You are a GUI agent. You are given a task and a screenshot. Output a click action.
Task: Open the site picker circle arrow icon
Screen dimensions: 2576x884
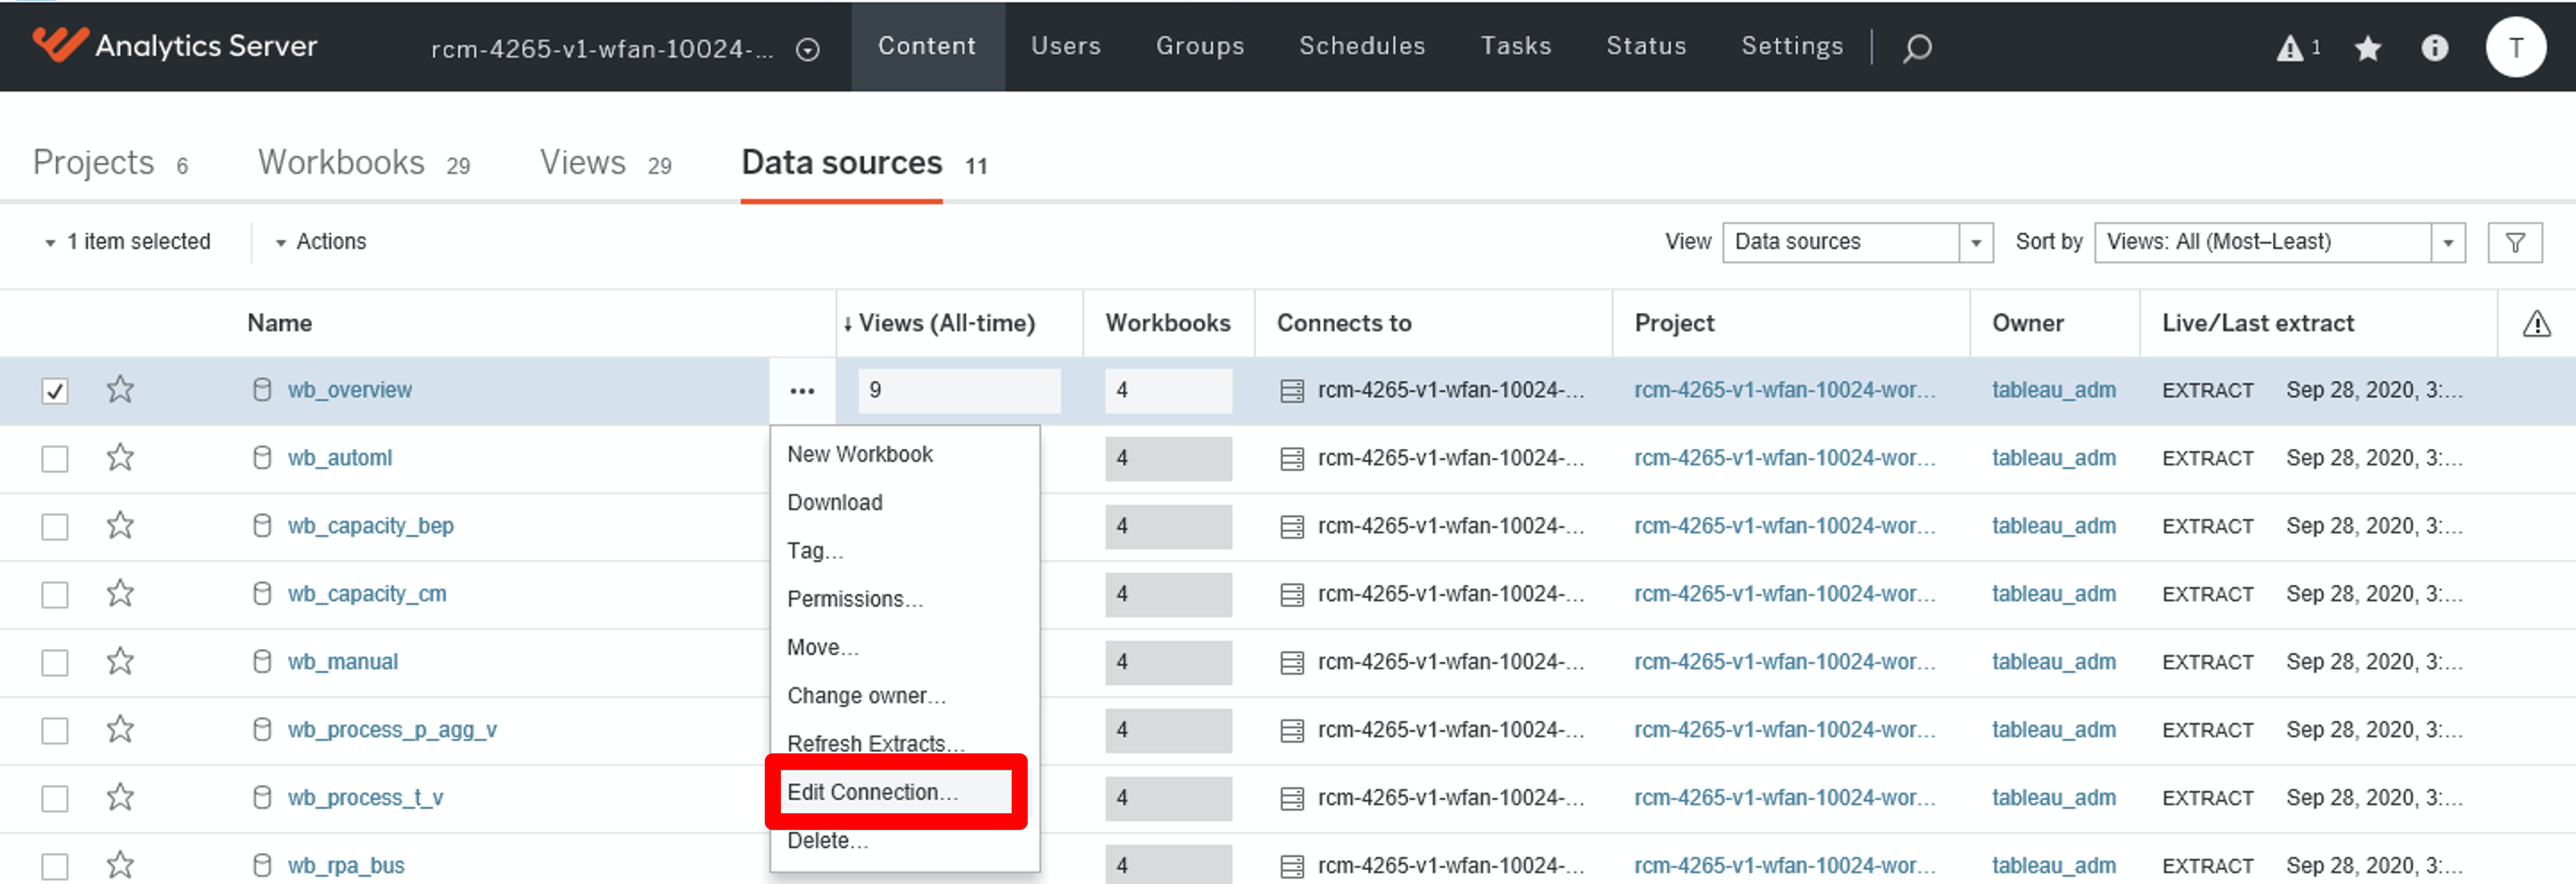pos(808,49)
